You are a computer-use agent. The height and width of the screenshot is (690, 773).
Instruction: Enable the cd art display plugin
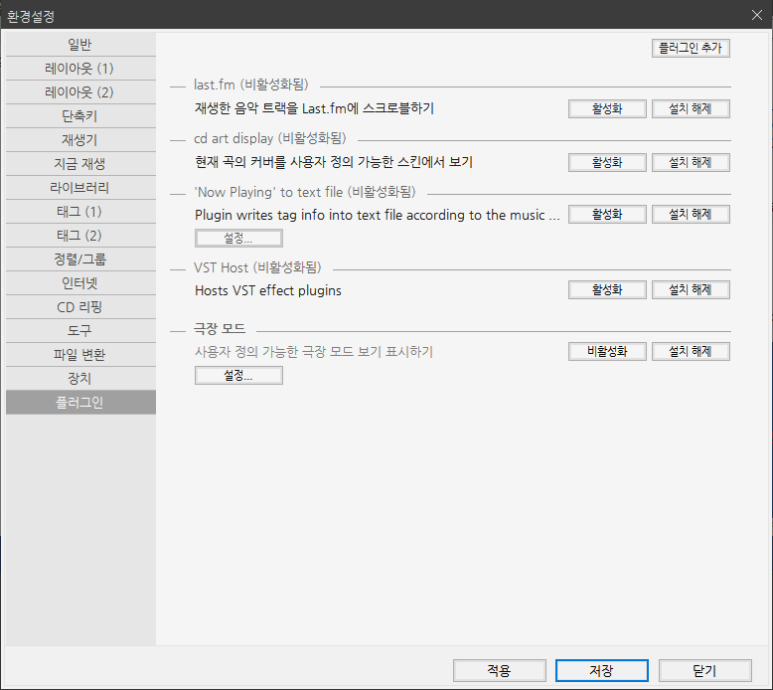(607, 163)
